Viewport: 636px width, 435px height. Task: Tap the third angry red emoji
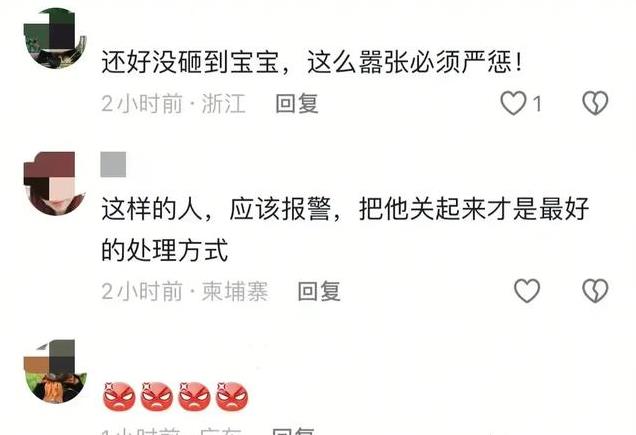pyautogui.click(x=194, y=396)
